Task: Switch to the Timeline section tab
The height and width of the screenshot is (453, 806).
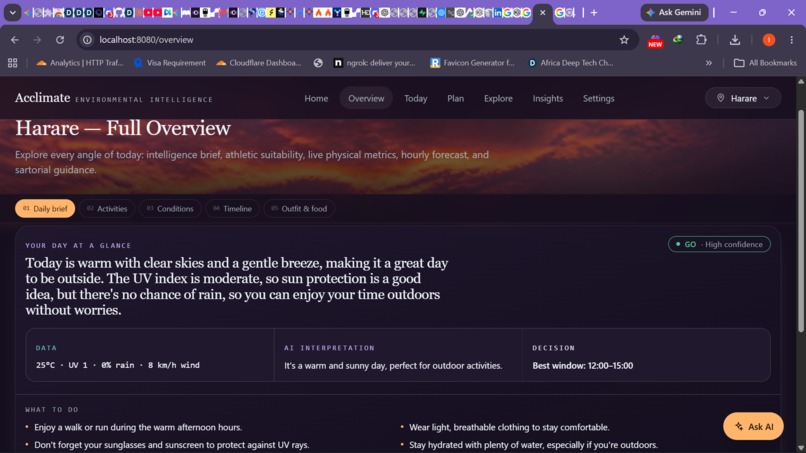Action: coord(232,208)
